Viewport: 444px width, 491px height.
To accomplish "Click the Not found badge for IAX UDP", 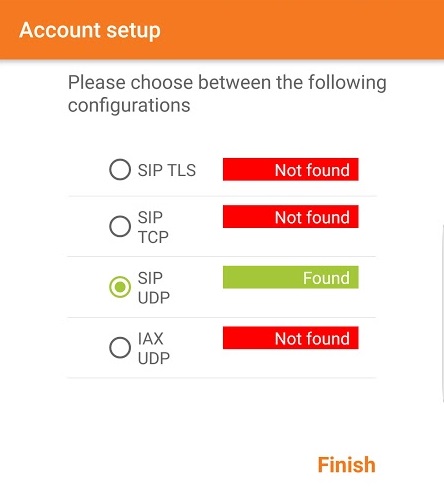I will [291, 338].
